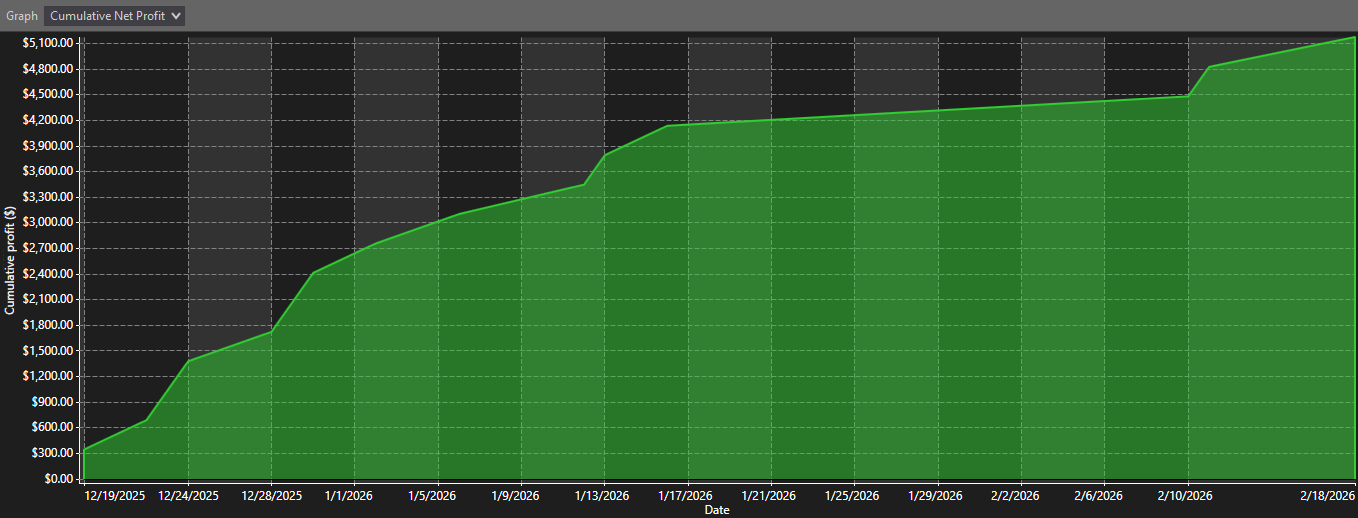Click the 12/28/2025 date label
This screenshot has height=518, width=1358.
point(272,495)
